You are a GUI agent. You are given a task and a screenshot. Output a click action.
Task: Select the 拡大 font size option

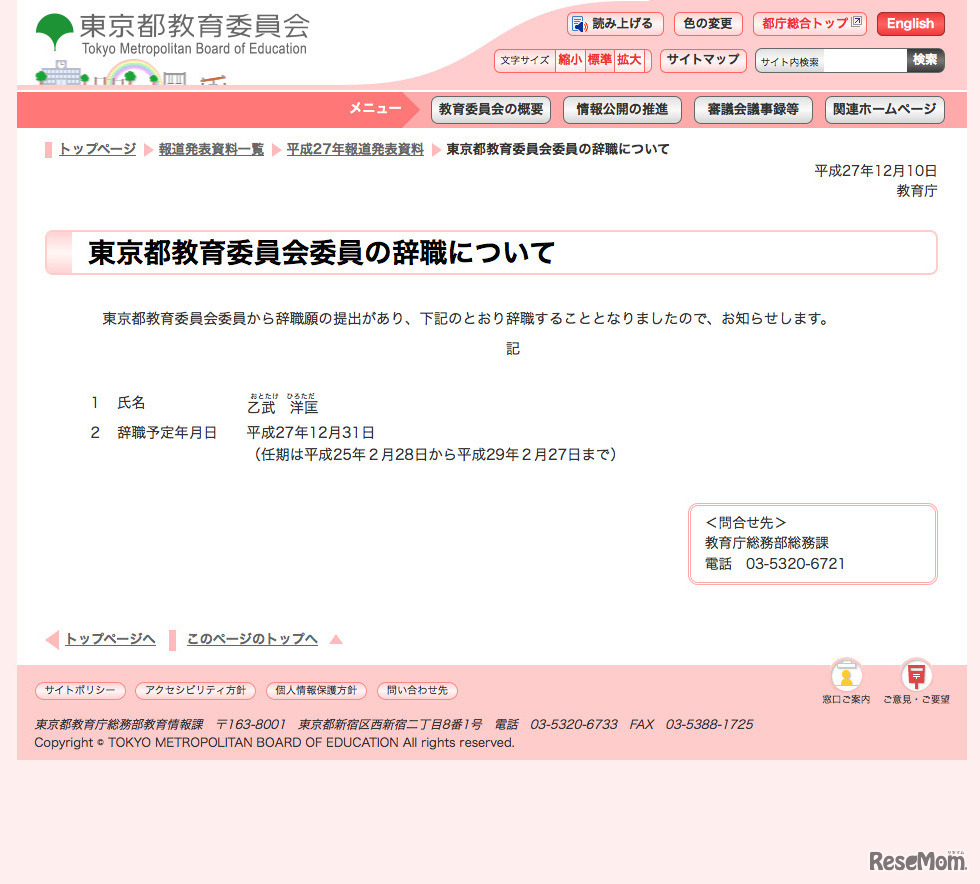point(628,60)
